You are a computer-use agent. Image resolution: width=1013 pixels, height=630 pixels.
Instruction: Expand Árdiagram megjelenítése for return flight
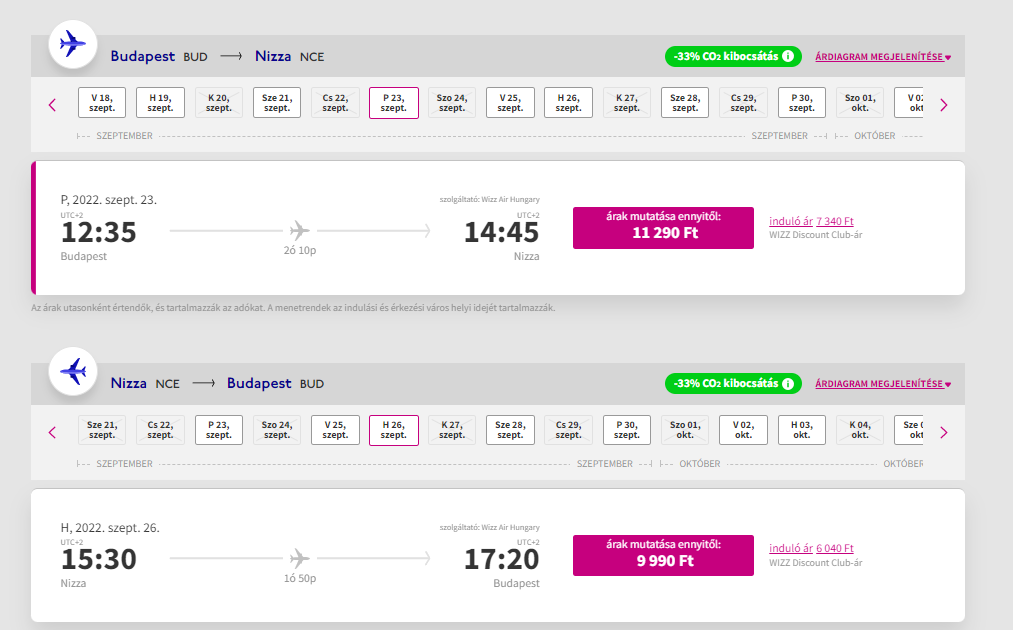click(882, 384)
